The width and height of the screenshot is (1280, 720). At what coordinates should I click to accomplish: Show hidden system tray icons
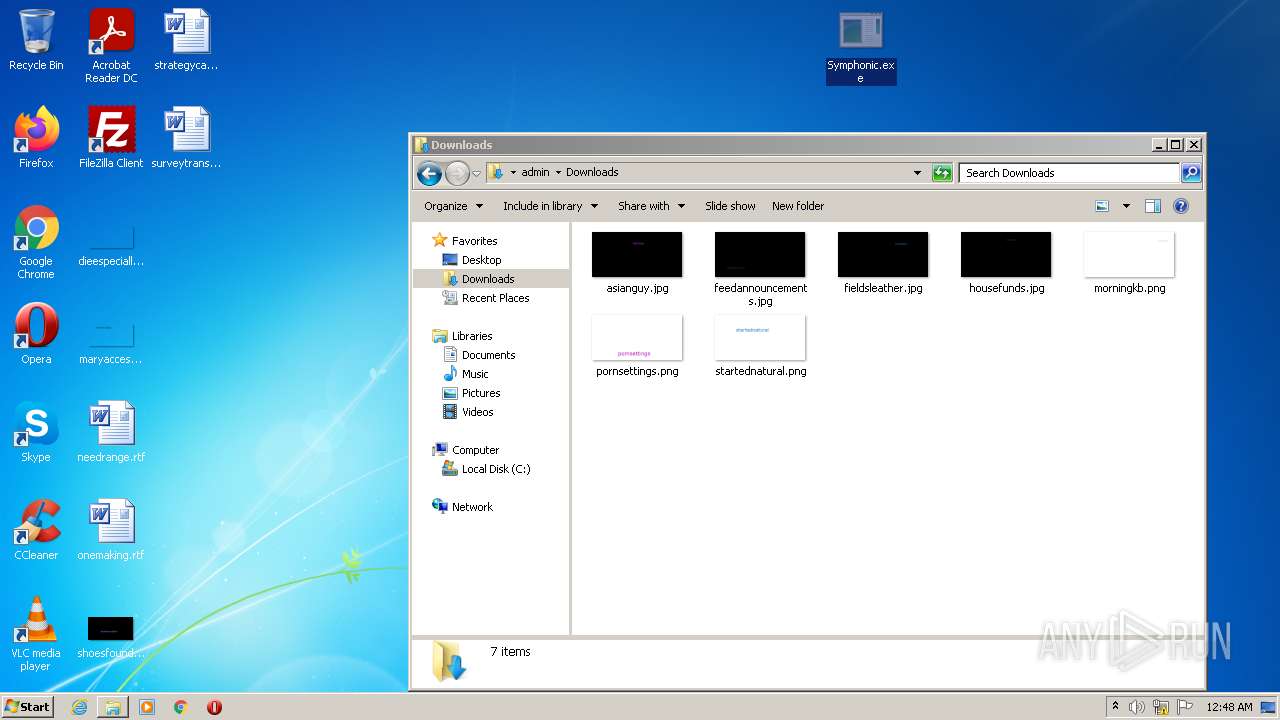click(1115, 707)
